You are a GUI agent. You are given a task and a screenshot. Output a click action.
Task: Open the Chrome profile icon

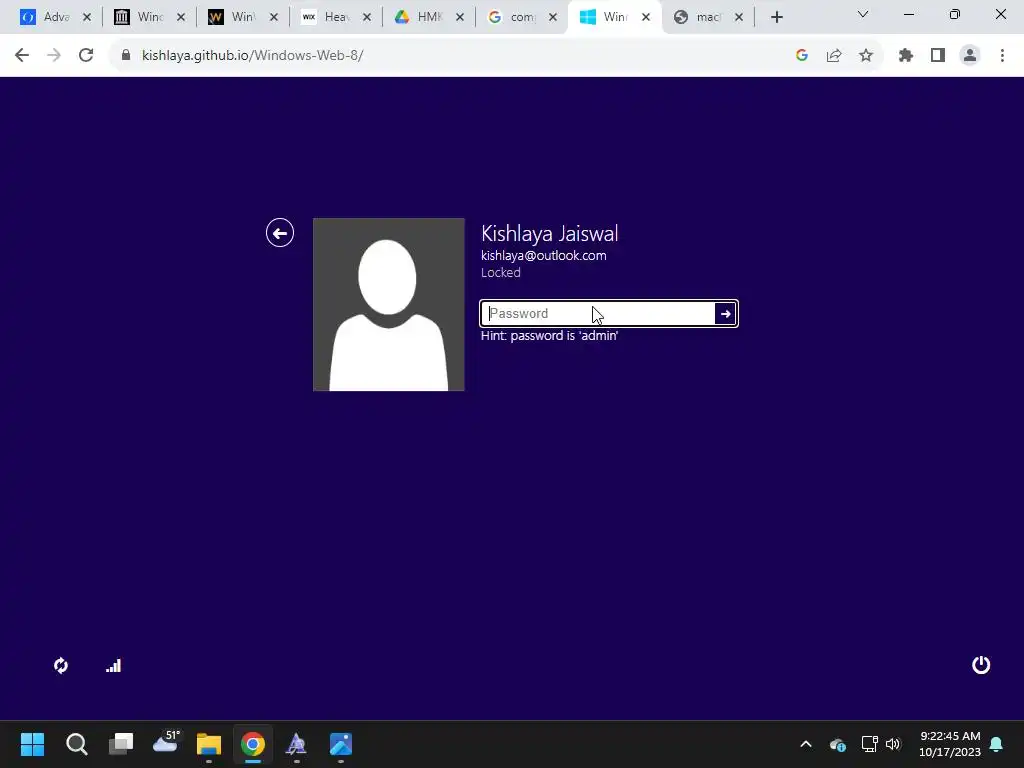click(970, 56)
